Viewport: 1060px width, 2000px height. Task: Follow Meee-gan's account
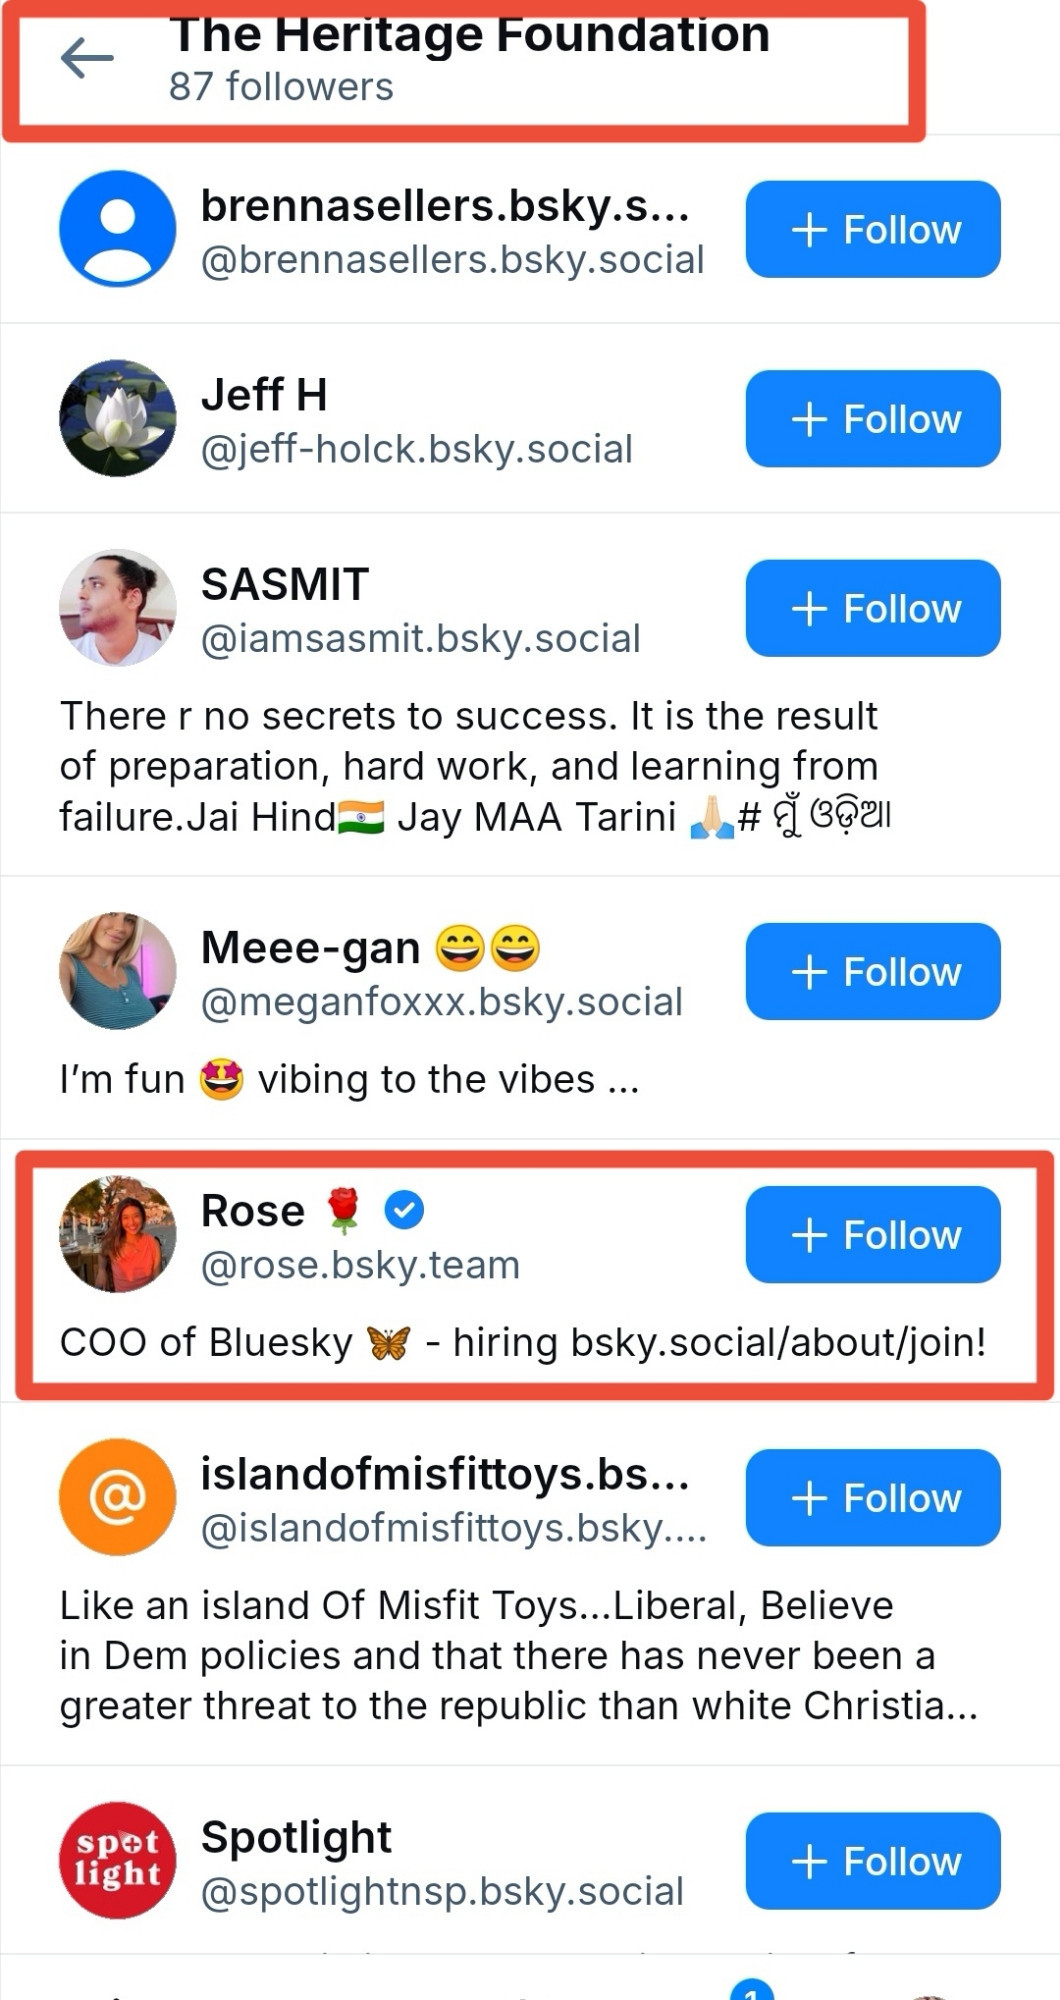point(873,971)
